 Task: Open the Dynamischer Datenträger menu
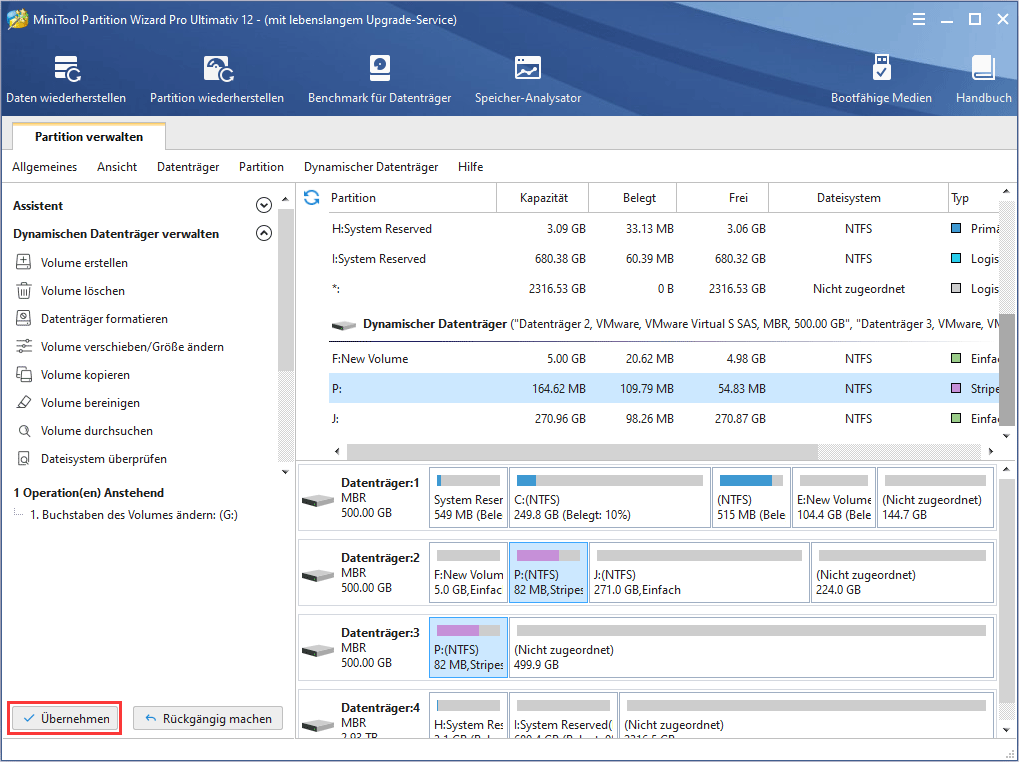point(371,167)
